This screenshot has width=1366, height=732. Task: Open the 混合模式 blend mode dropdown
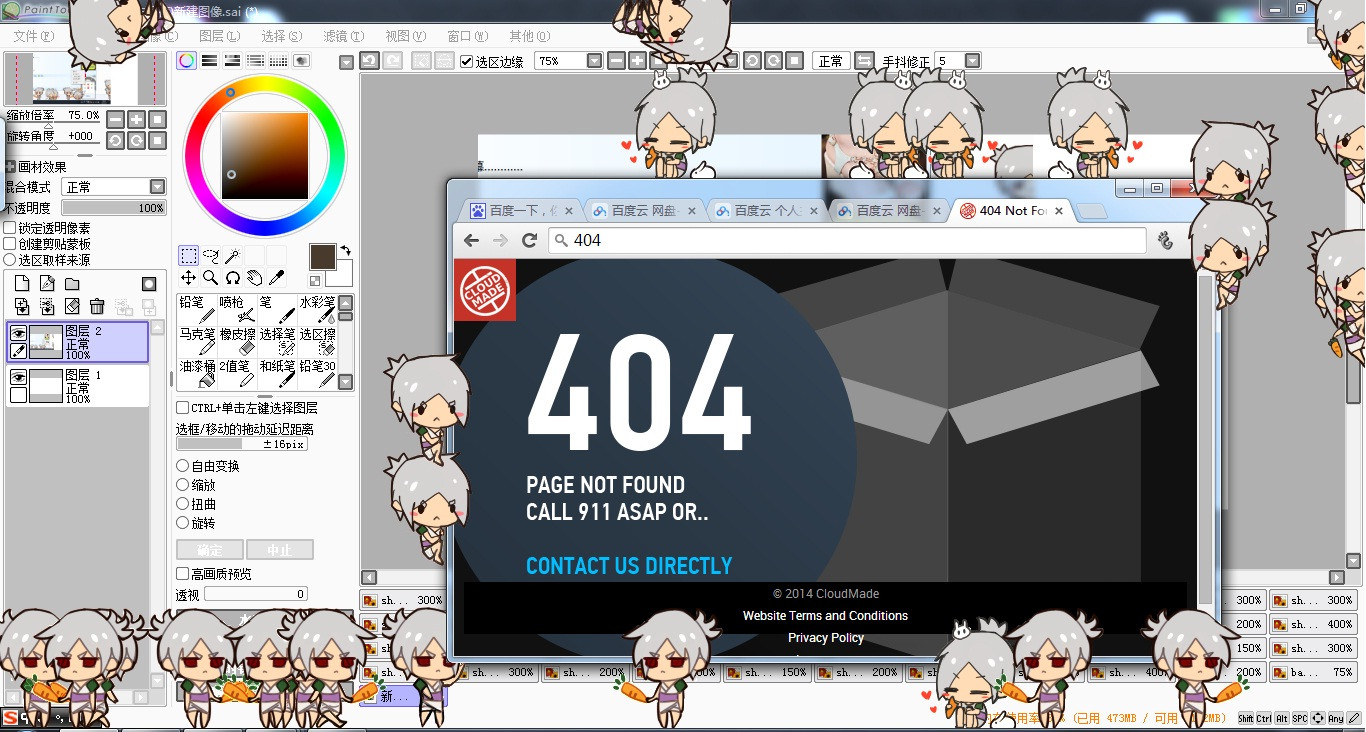(157, 187)
